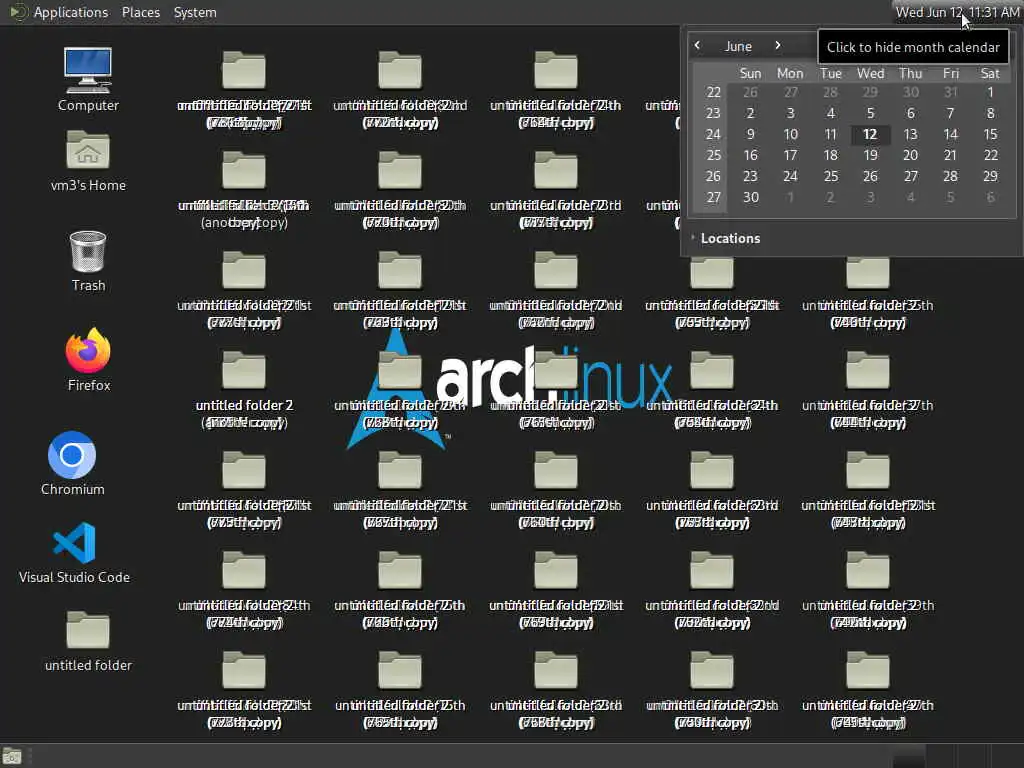Pick June 18 in the calendar
This screenshot has width=1024, height=768.
830,155
